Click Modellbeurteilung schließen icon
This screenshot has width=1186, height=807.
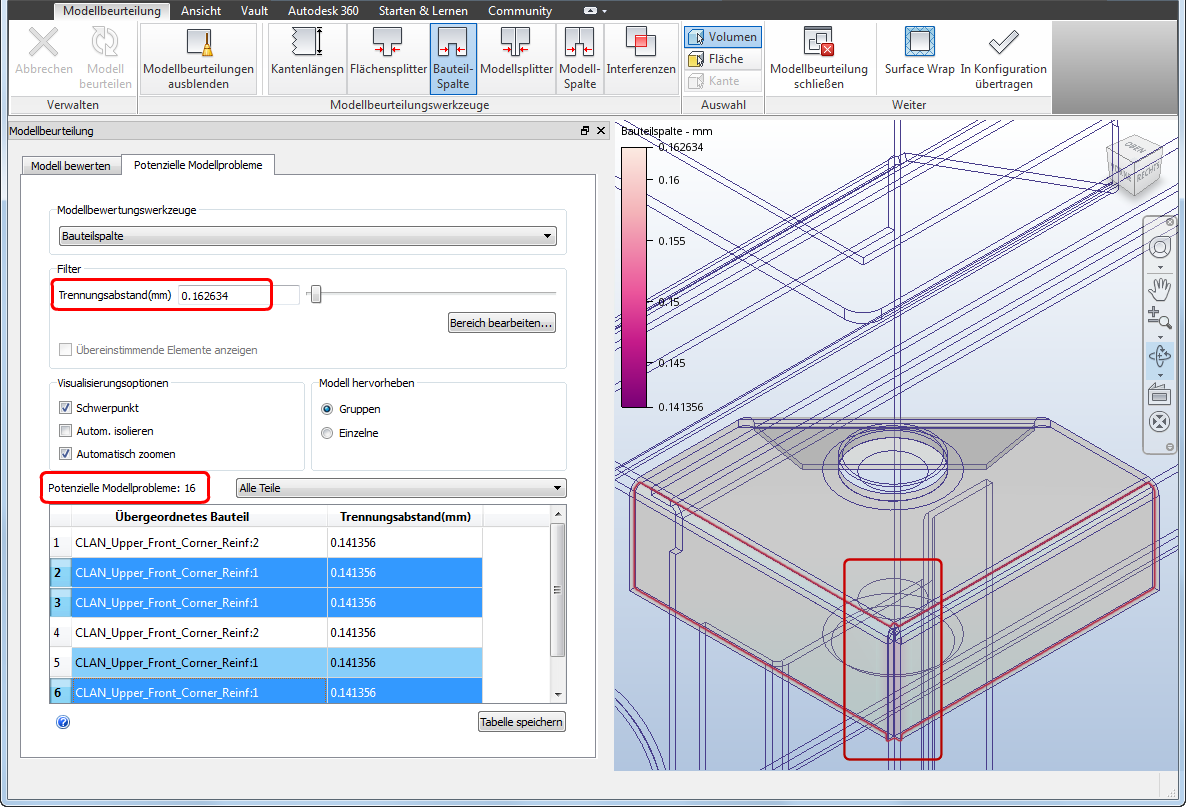pos(818,42)
